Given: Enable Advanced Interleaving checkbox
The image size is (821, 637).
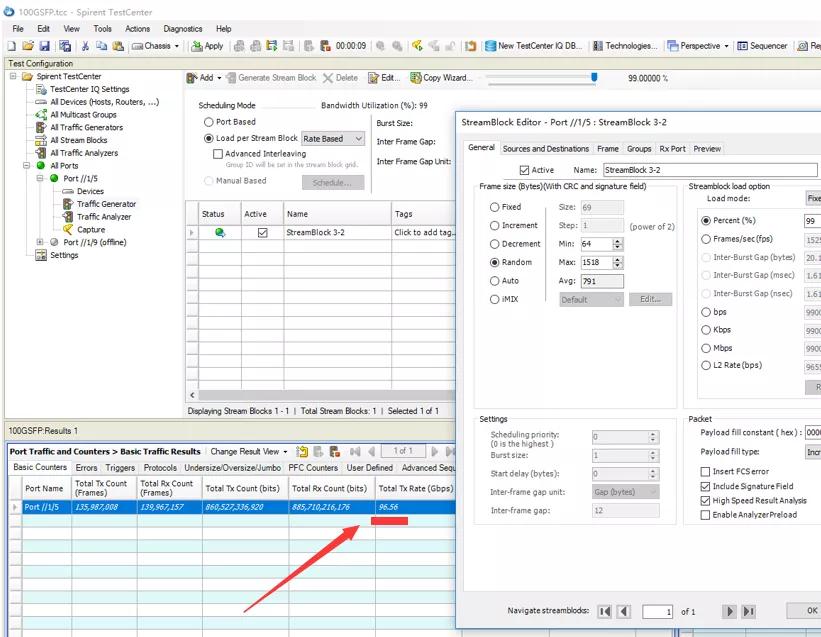Looking at the screenshot, I should [218, 154].
